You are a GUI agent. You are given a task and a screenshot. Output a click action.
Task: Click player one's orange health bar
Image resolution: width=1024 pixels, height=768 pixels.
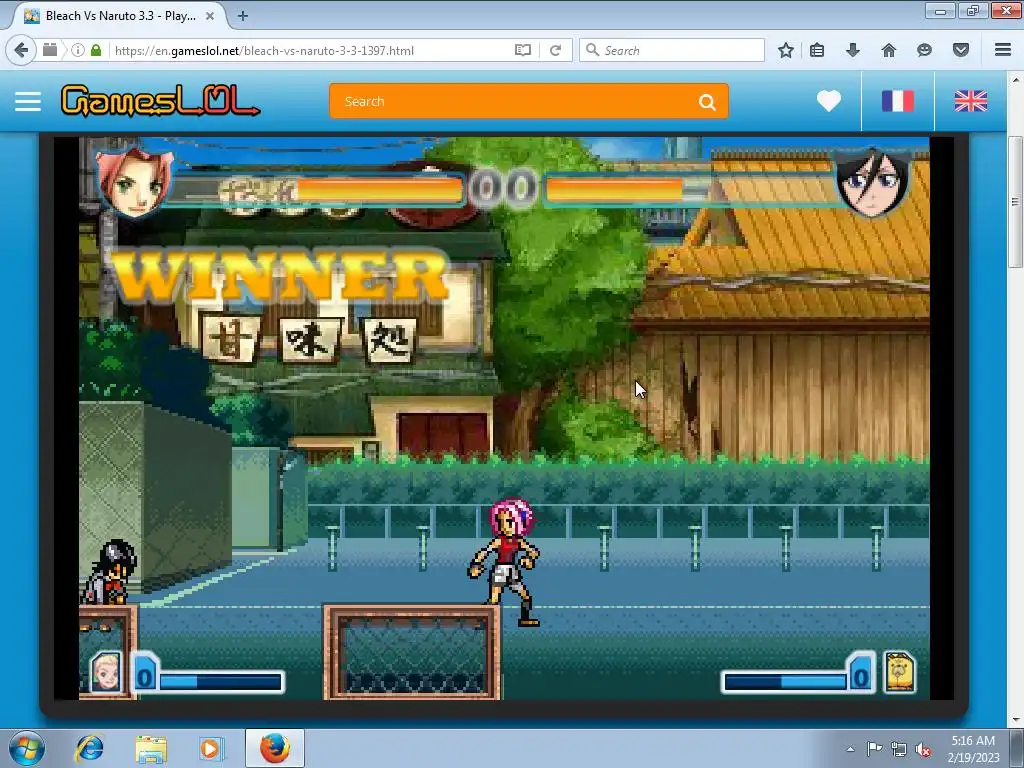(x=379, y=191)
